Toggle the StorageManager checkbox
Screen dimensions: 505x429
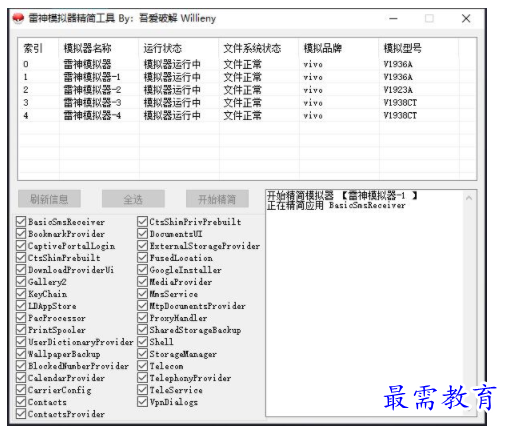[142, 354]
